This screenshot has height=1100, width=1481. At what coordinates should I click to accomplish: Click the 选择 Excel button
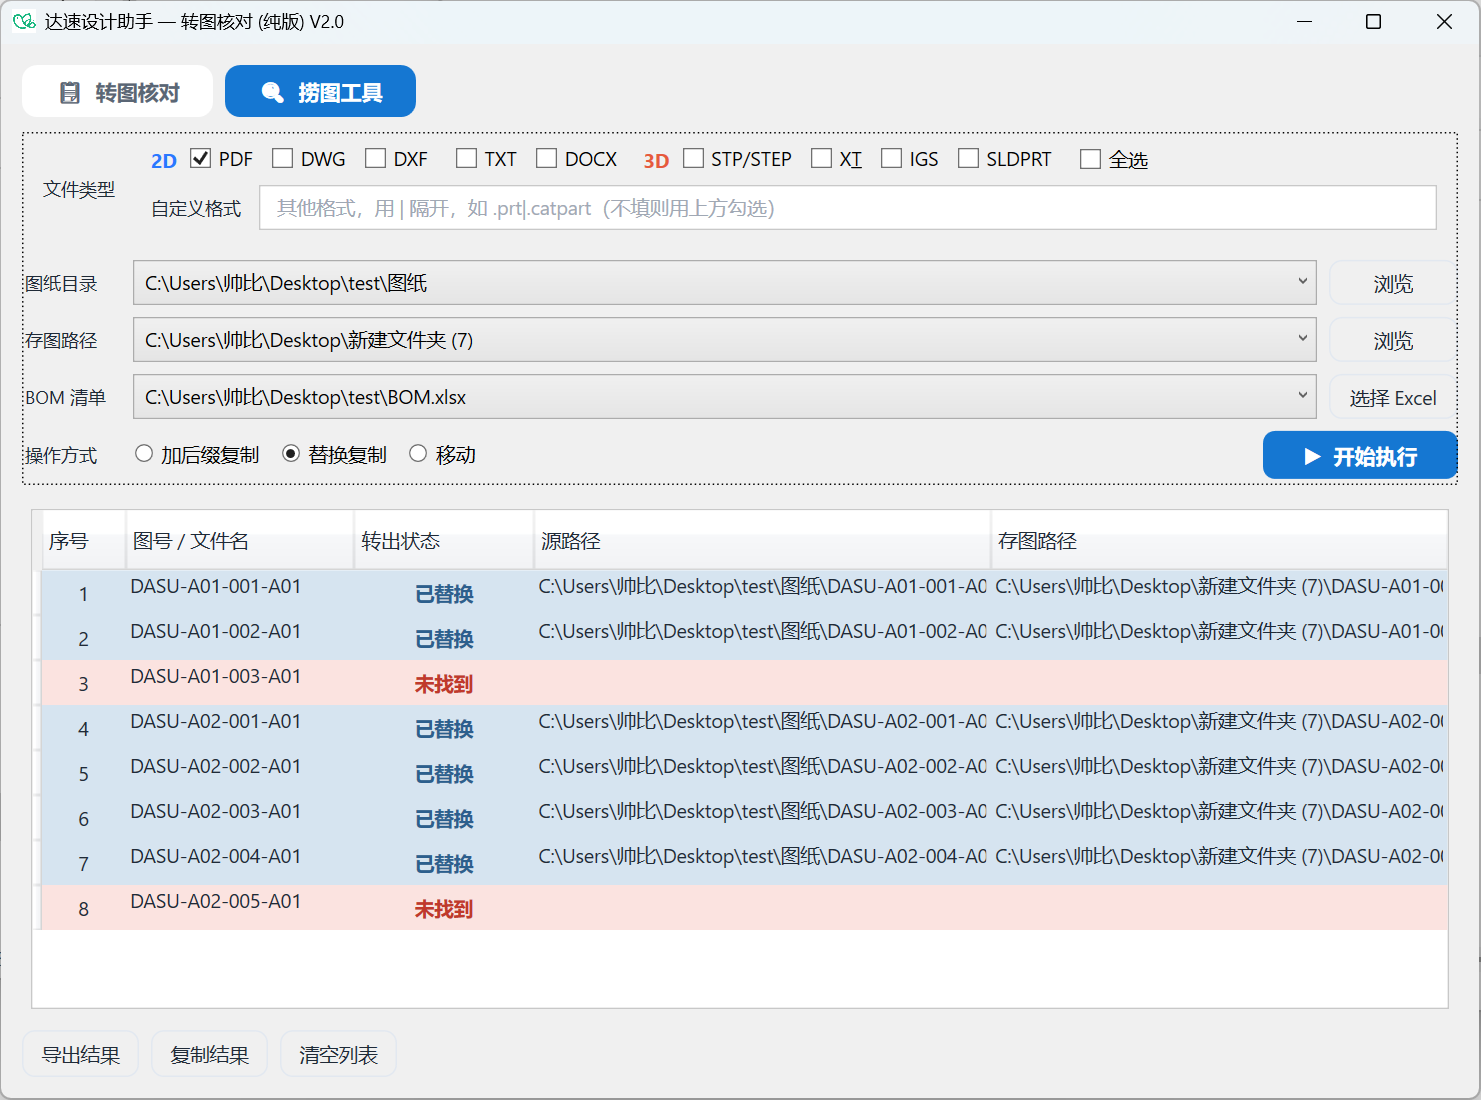1393,397
